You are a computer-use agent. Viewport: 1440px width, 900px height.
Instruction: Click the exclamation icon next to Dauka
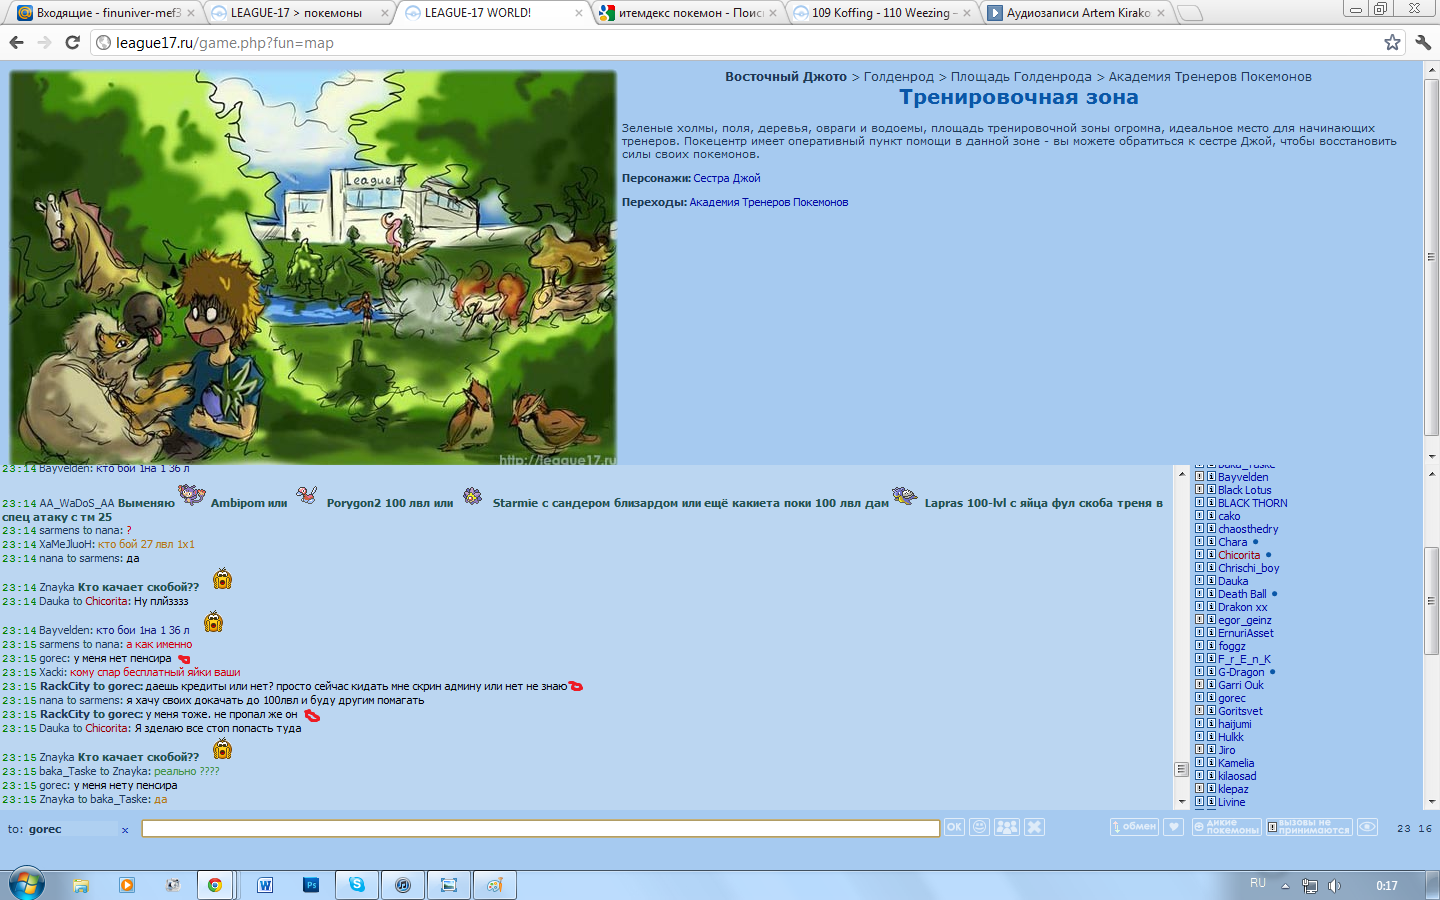1200,581
